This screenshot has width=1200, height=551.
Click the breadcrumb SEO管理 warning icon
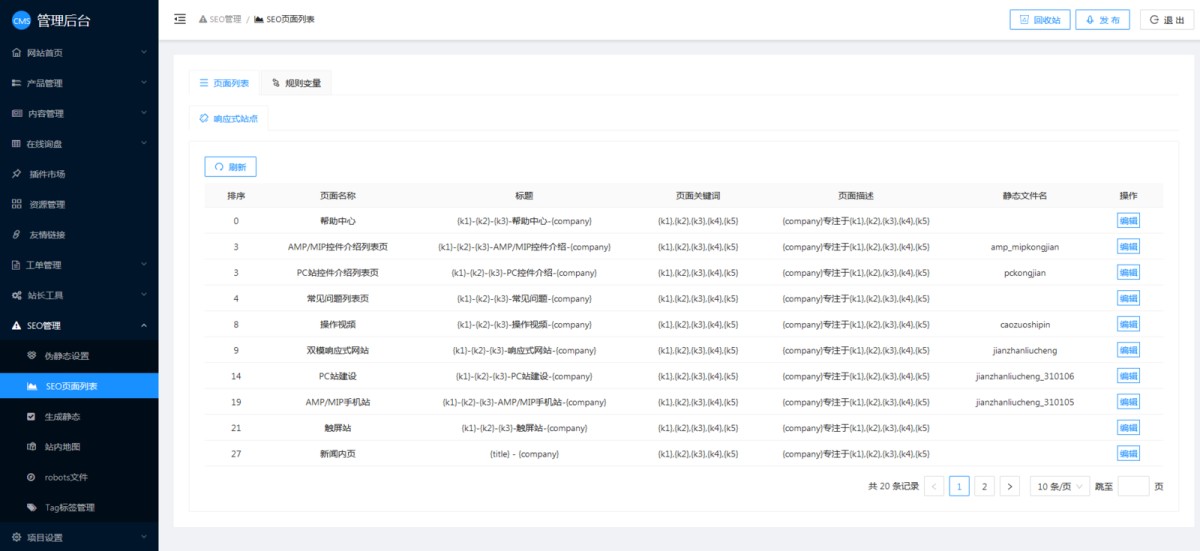[203, 19]
